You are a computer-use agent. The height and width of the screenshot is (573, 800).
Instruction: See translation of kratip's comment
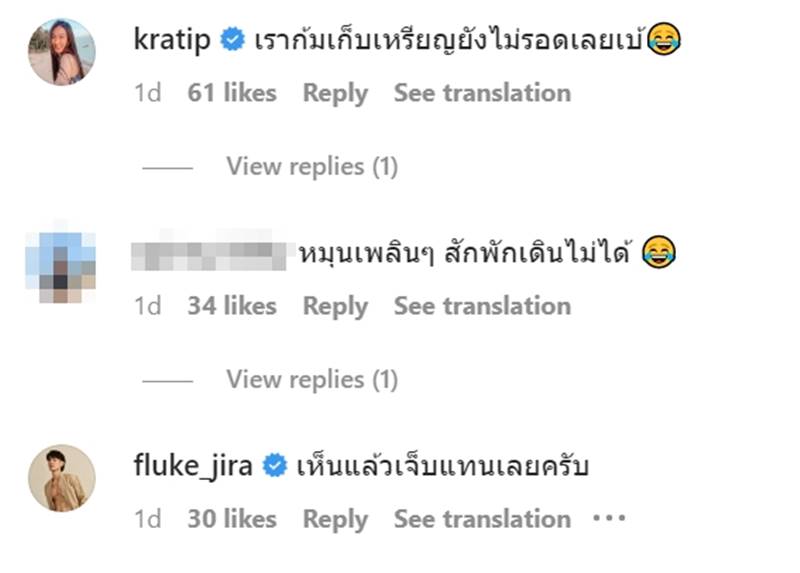click(482, 93)
